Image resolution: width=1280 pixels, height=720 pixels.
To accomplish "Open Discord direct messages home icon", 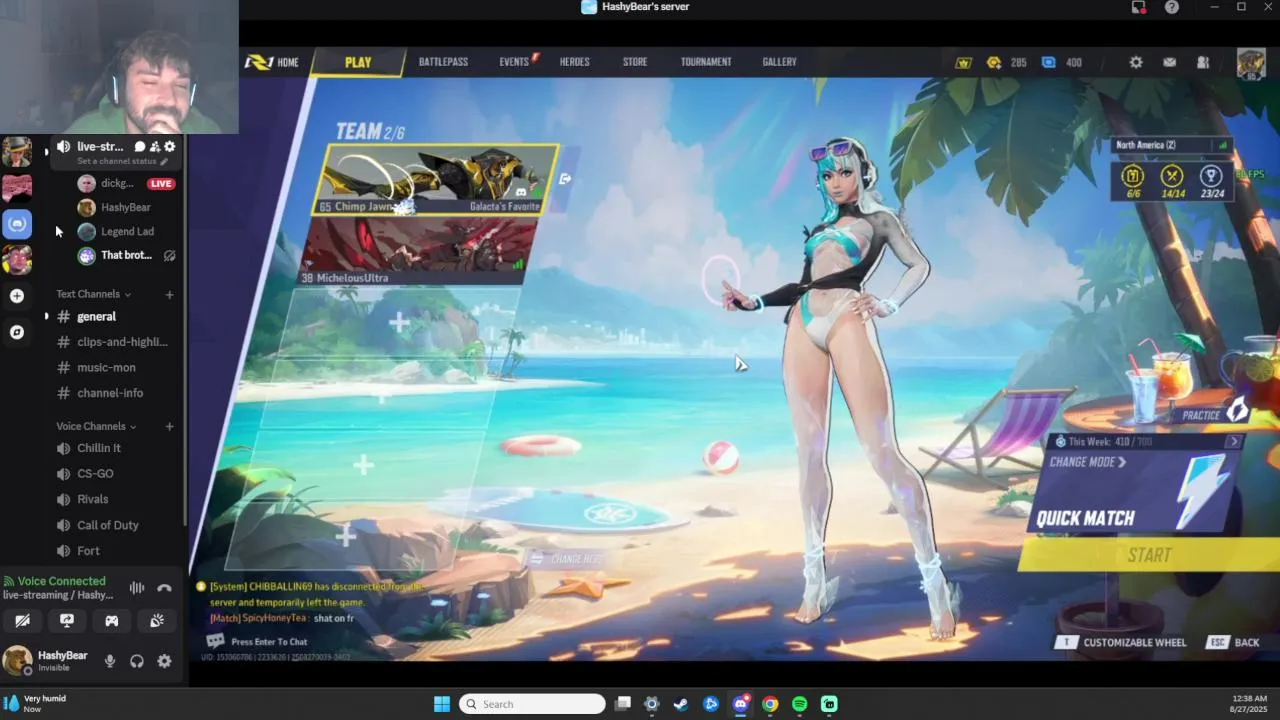I will (17, 223).
